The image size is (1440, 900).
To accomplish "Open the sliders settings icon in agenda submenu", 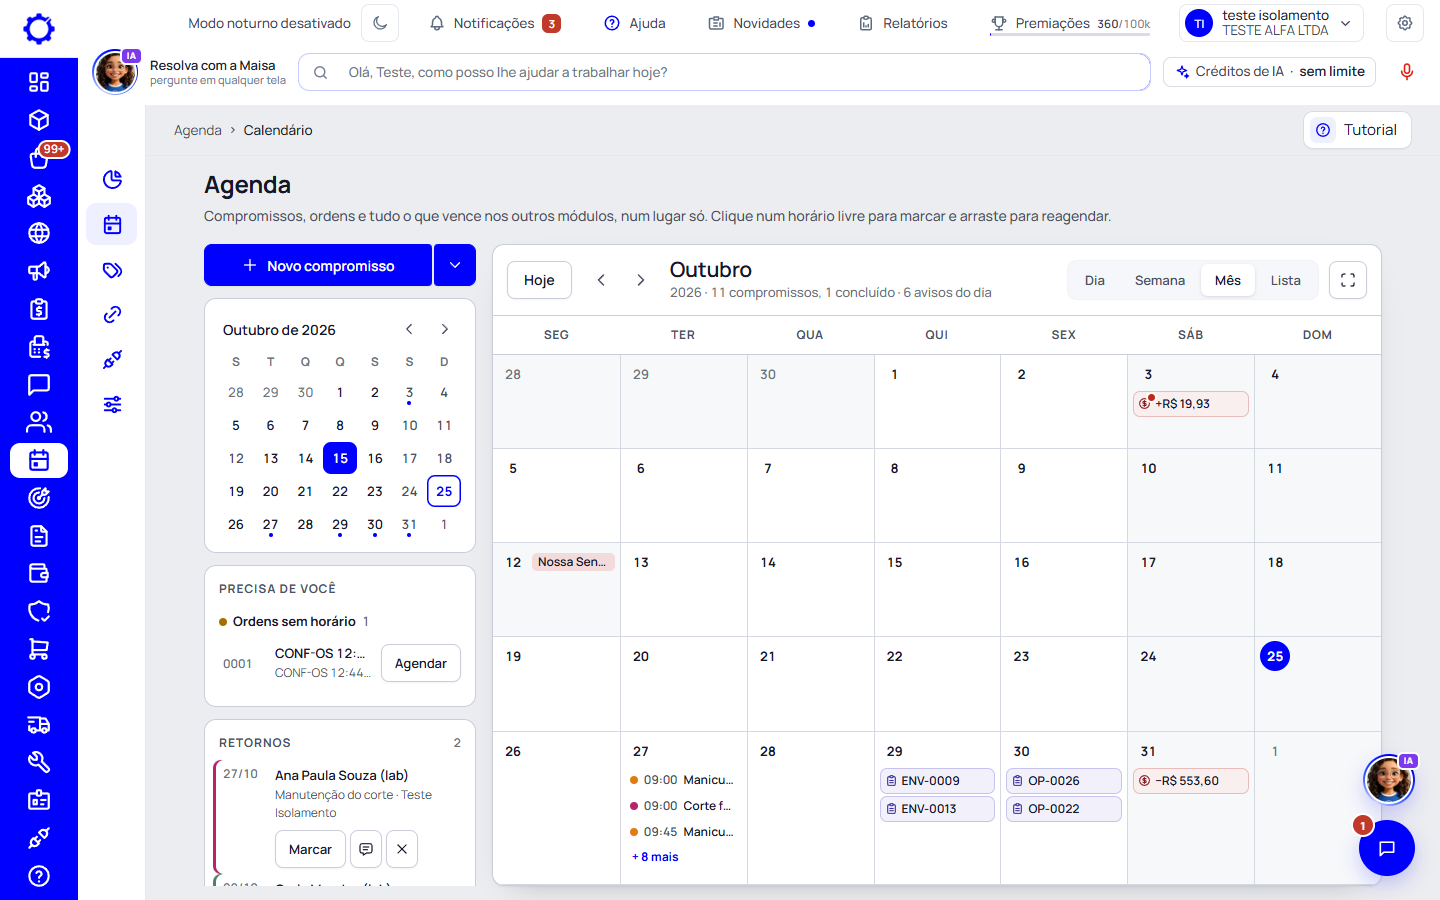I will click(112, 405).
